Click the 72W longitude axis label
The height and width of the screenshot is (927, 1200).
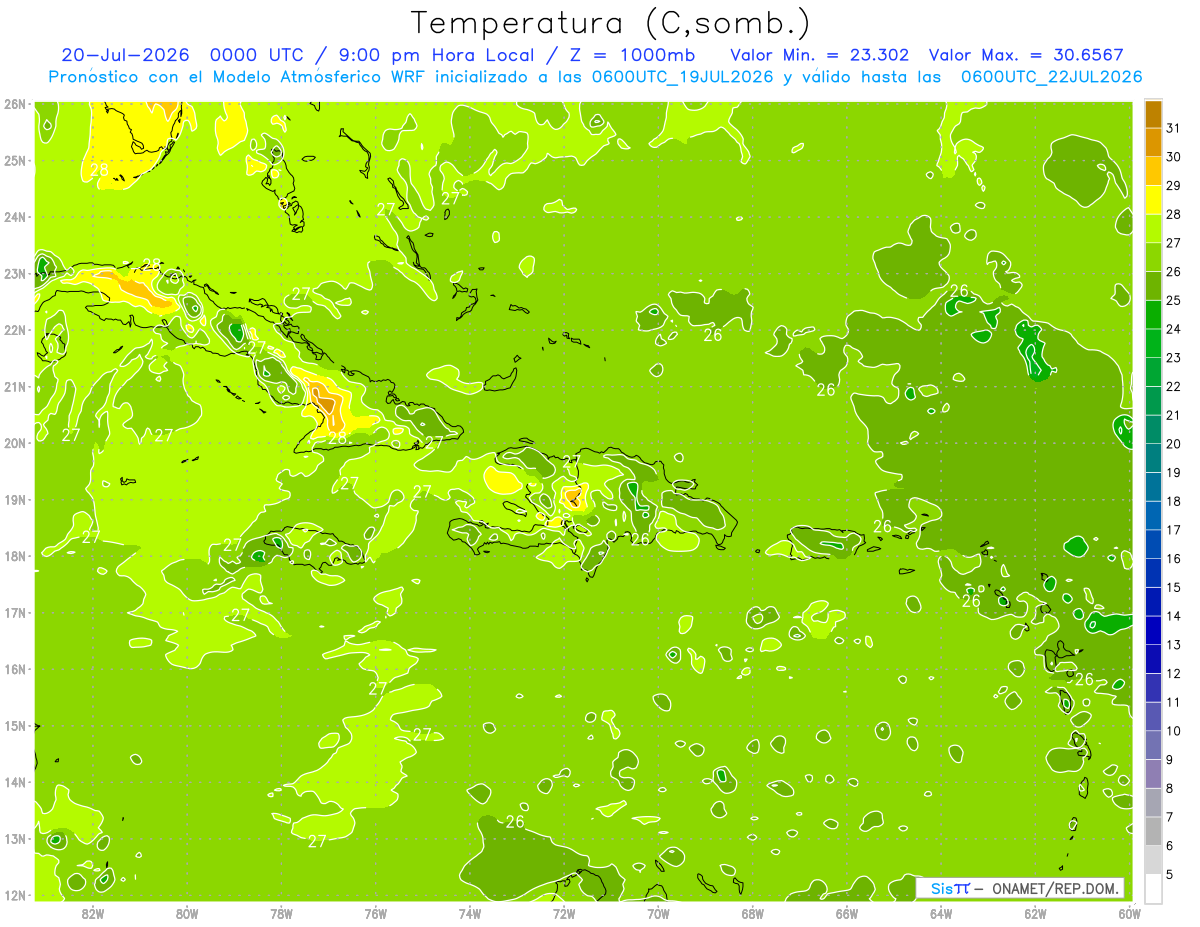(564, 913)
